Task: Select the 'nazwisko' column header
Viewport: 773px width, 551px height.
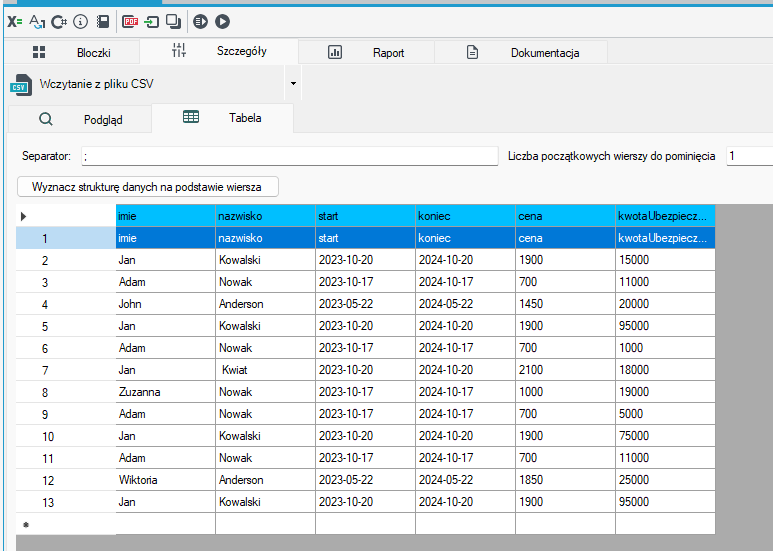Action: (x=266, y=216)
